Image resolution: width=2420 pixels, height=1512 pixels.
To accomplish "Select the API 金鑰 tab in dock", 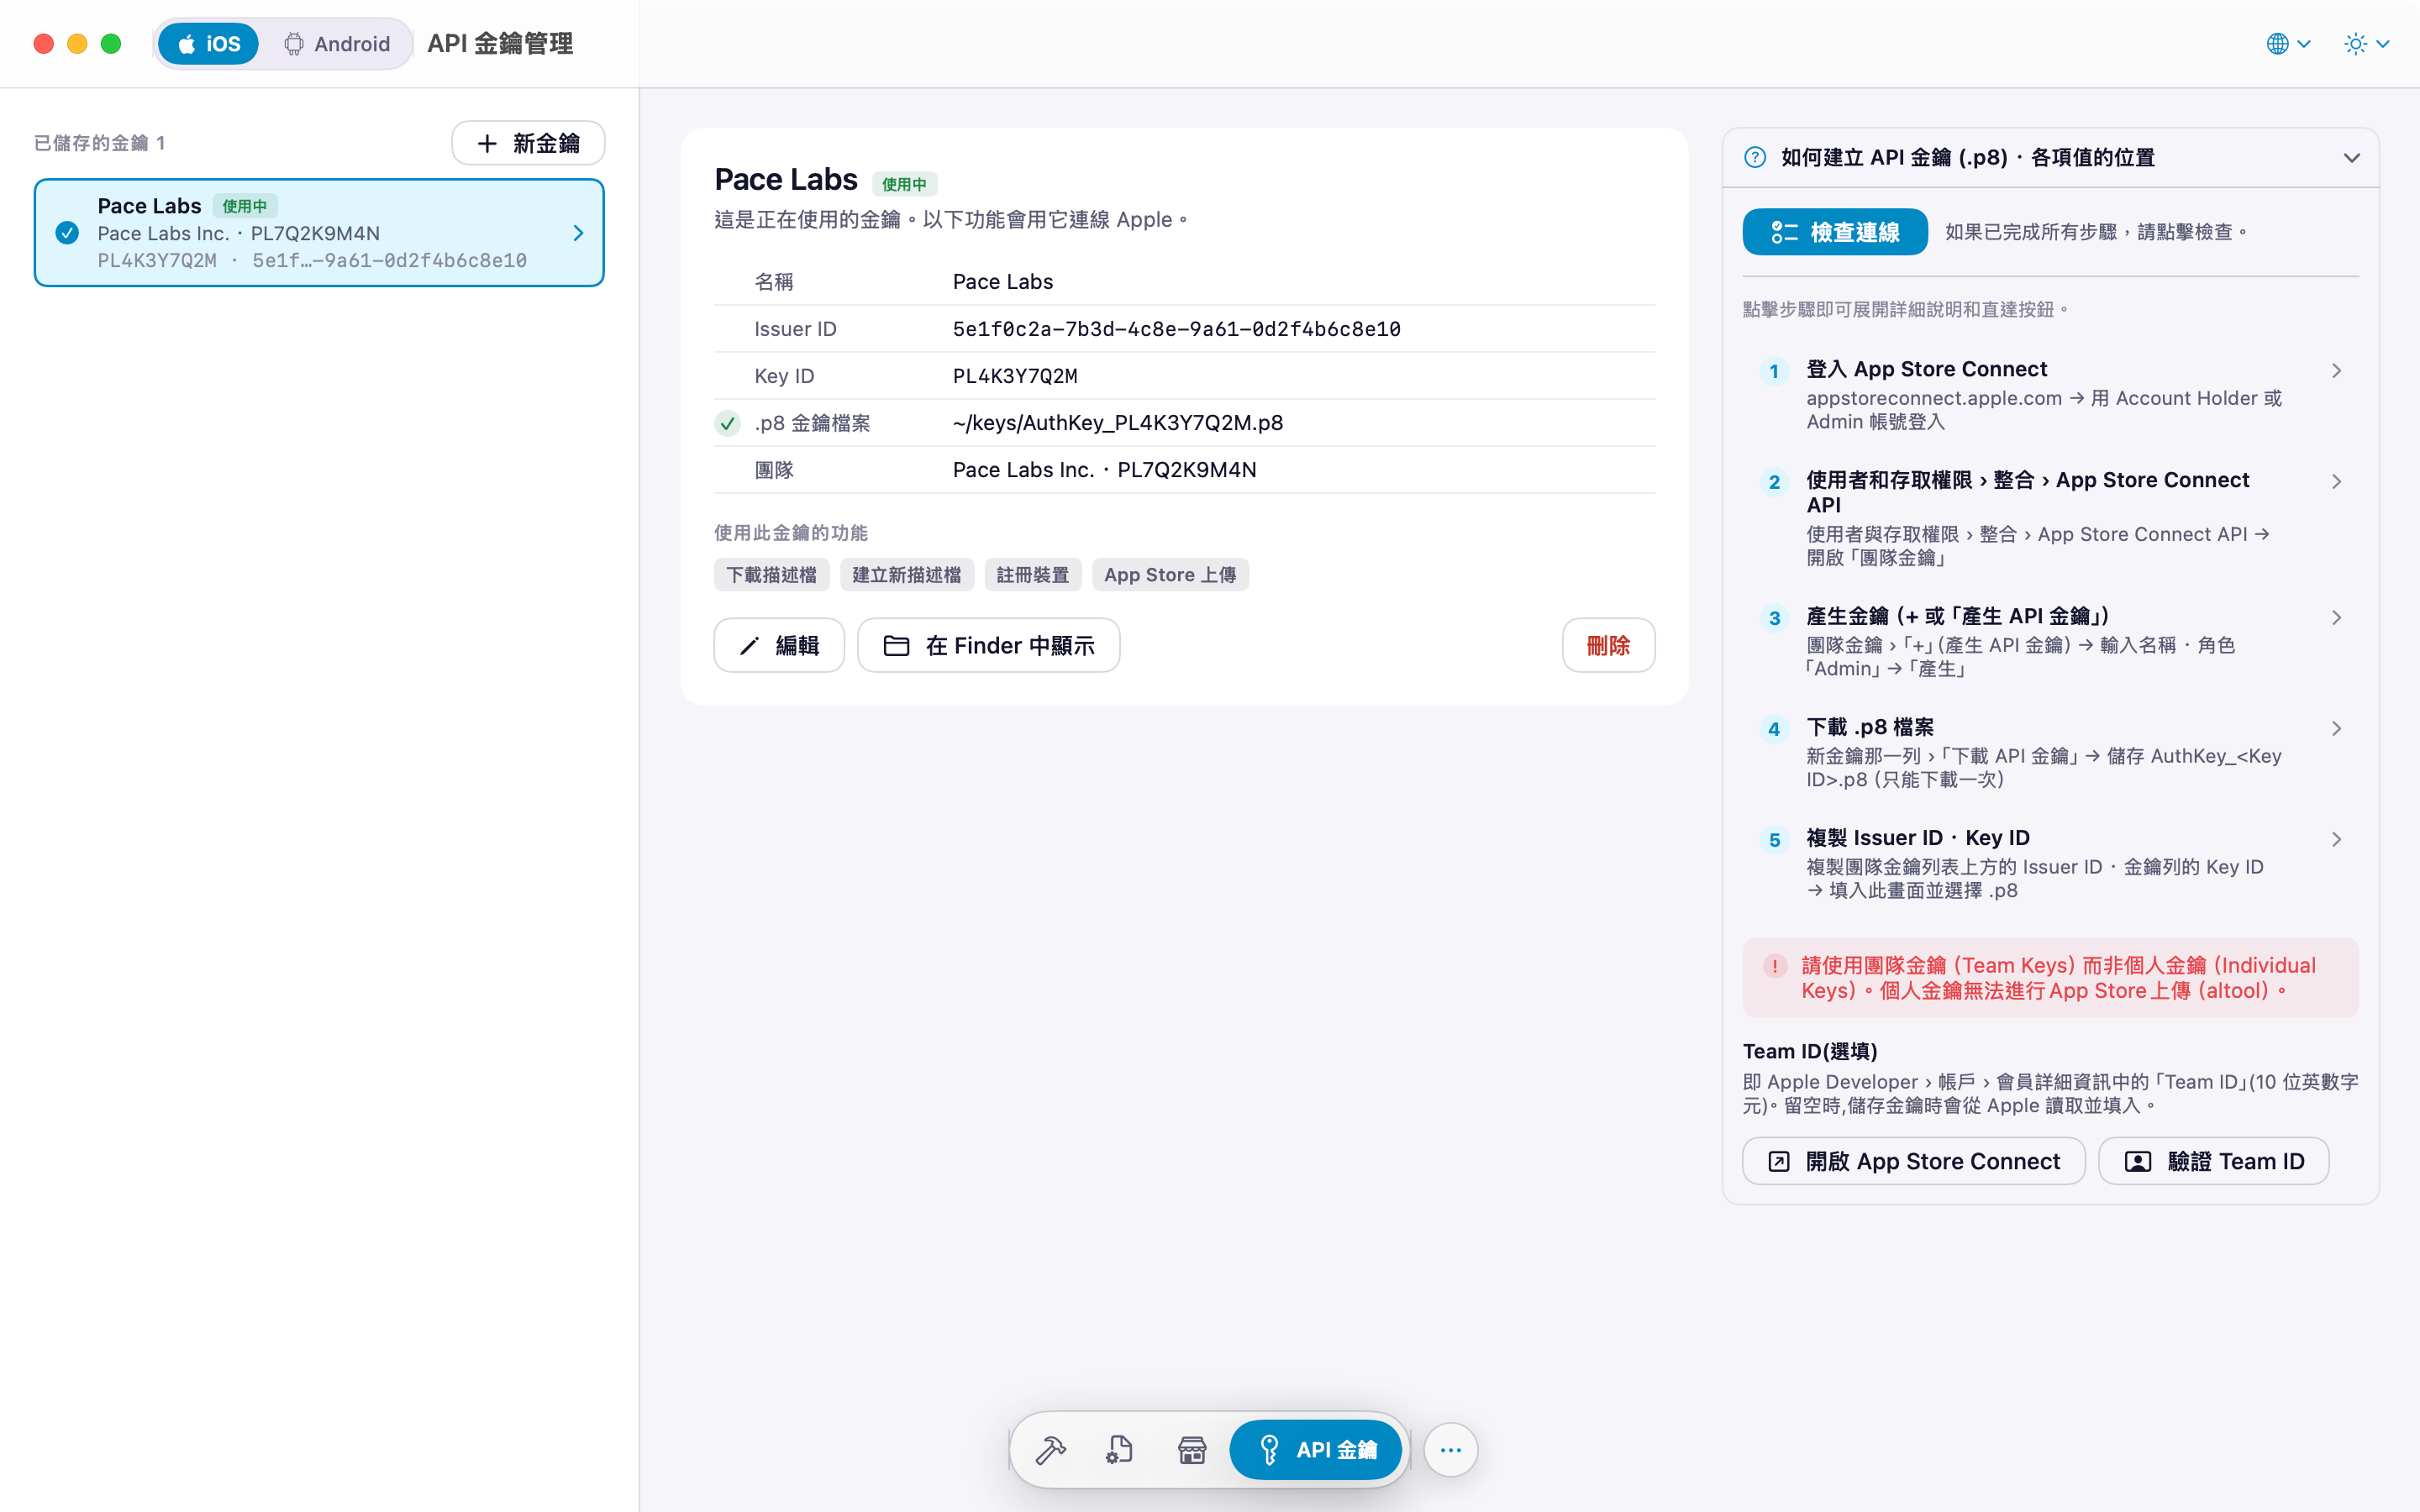I will coord(1316,1449).
